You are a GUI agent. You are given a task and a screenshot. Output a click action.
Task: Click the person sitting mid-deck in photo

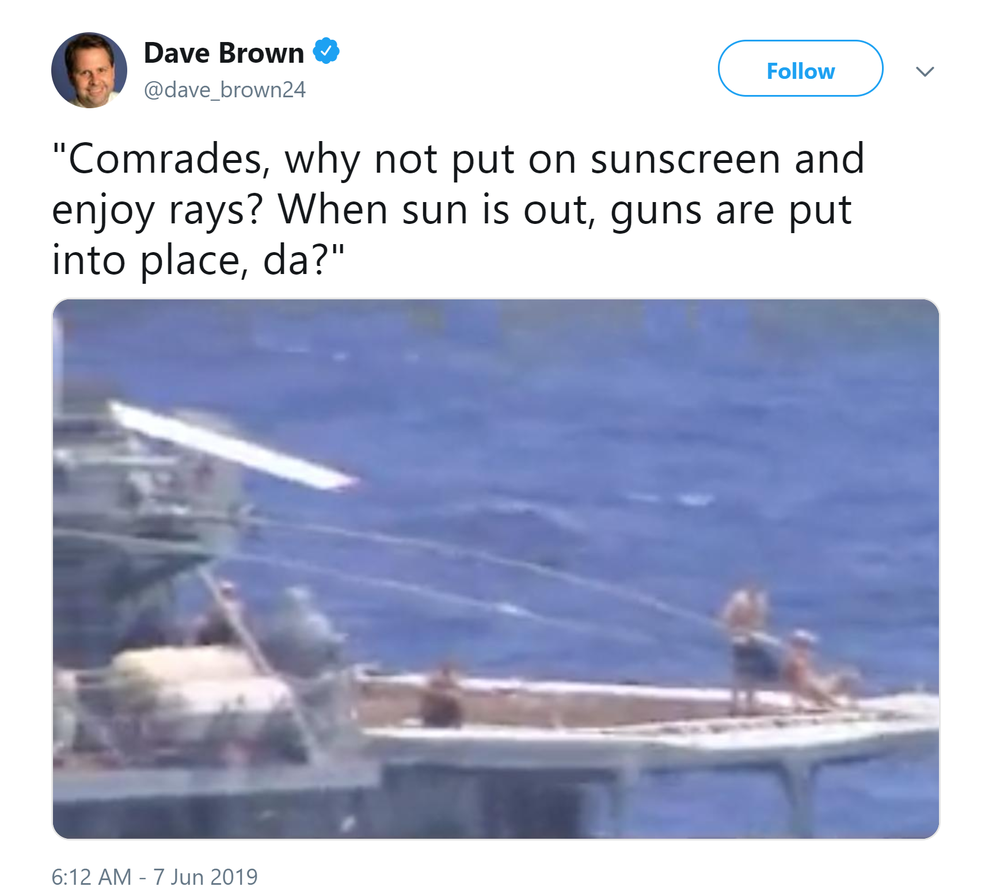442,696
